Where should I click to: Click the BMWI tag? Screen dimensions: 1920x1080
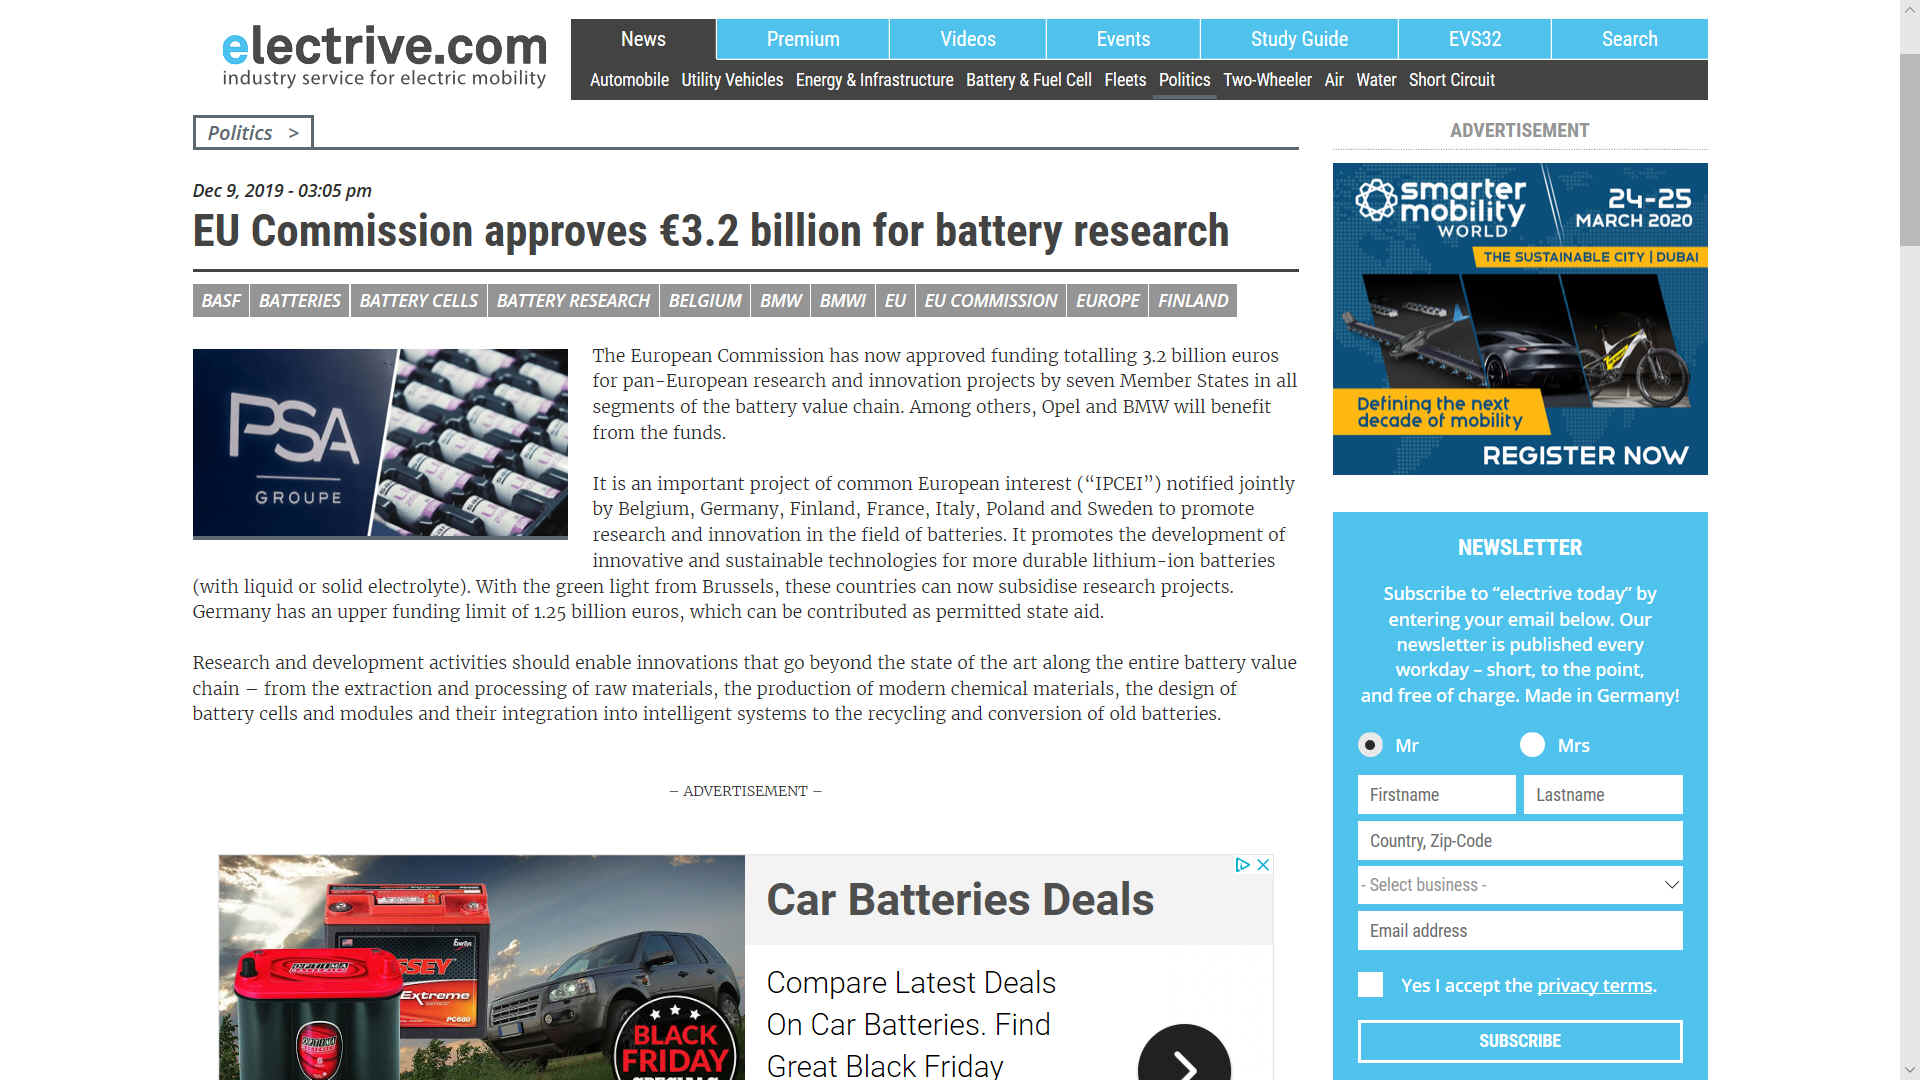(843, 301)
